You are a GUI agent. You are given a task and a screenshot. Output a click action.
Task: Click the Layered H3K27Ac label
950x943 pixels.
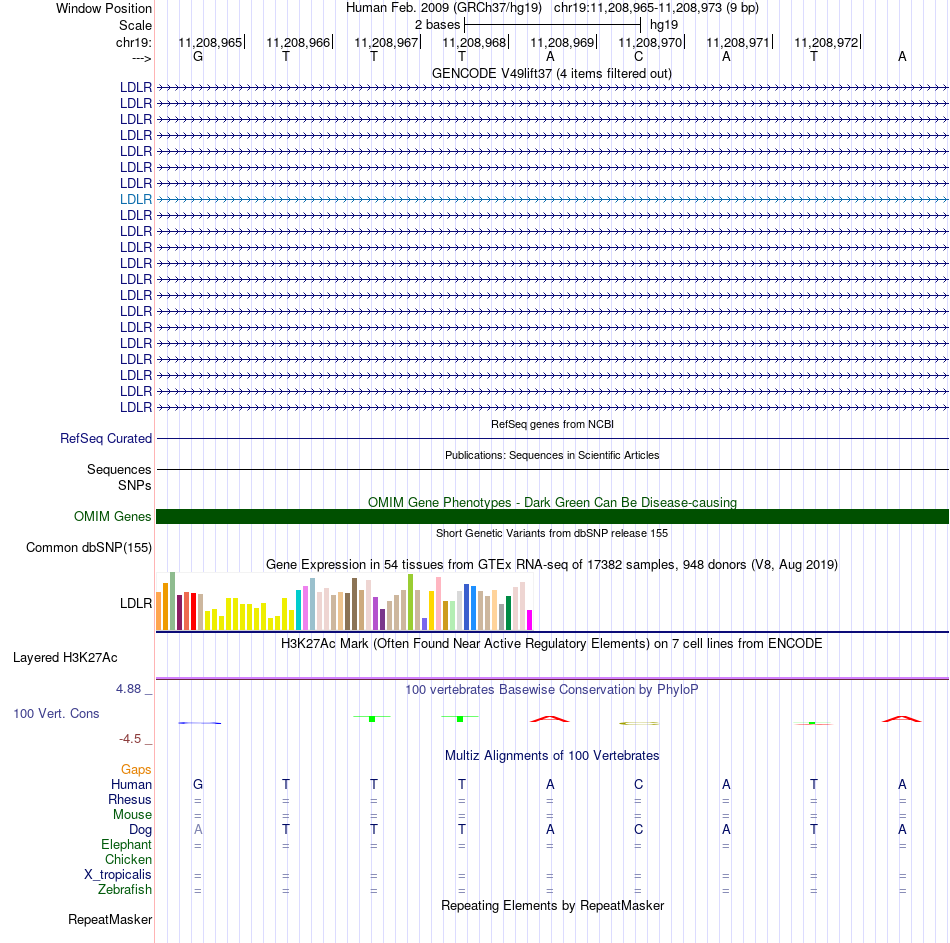pyautogui.click(x=65, y=658)
